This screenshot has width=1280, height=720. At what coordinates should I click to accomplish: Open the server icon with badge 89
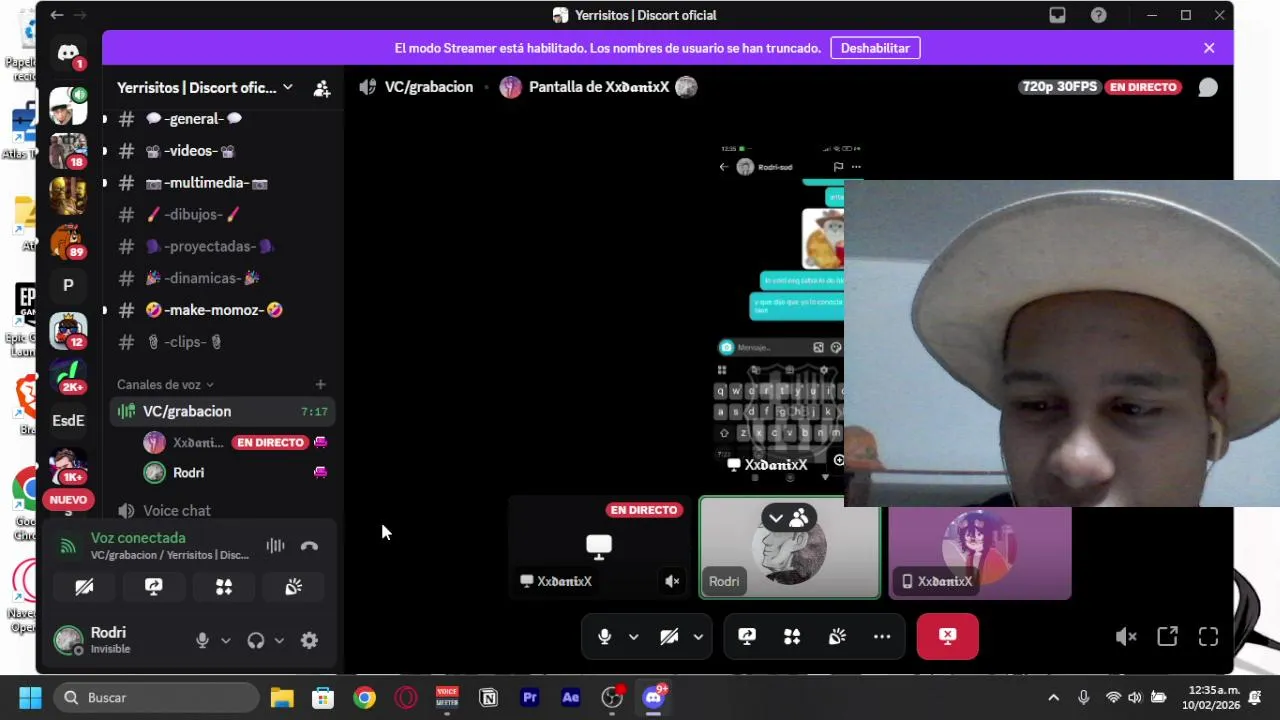point(68,241)
